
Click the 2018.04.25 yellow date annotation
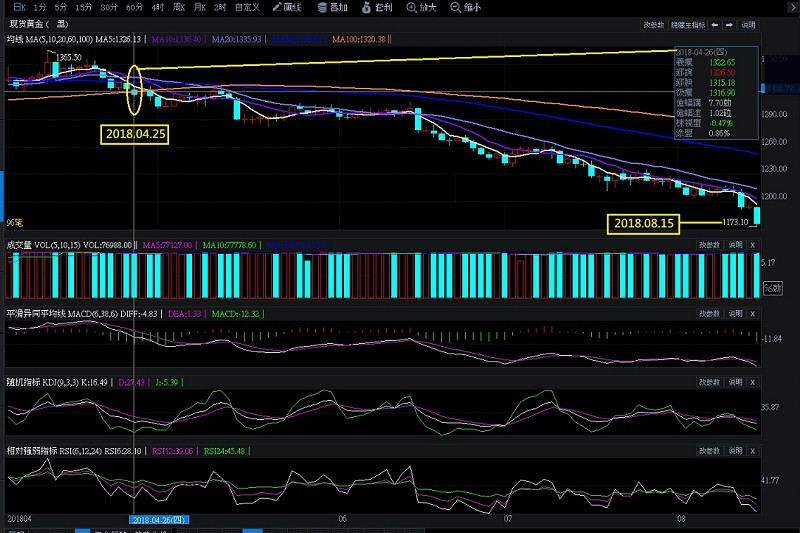coord(134,133)
